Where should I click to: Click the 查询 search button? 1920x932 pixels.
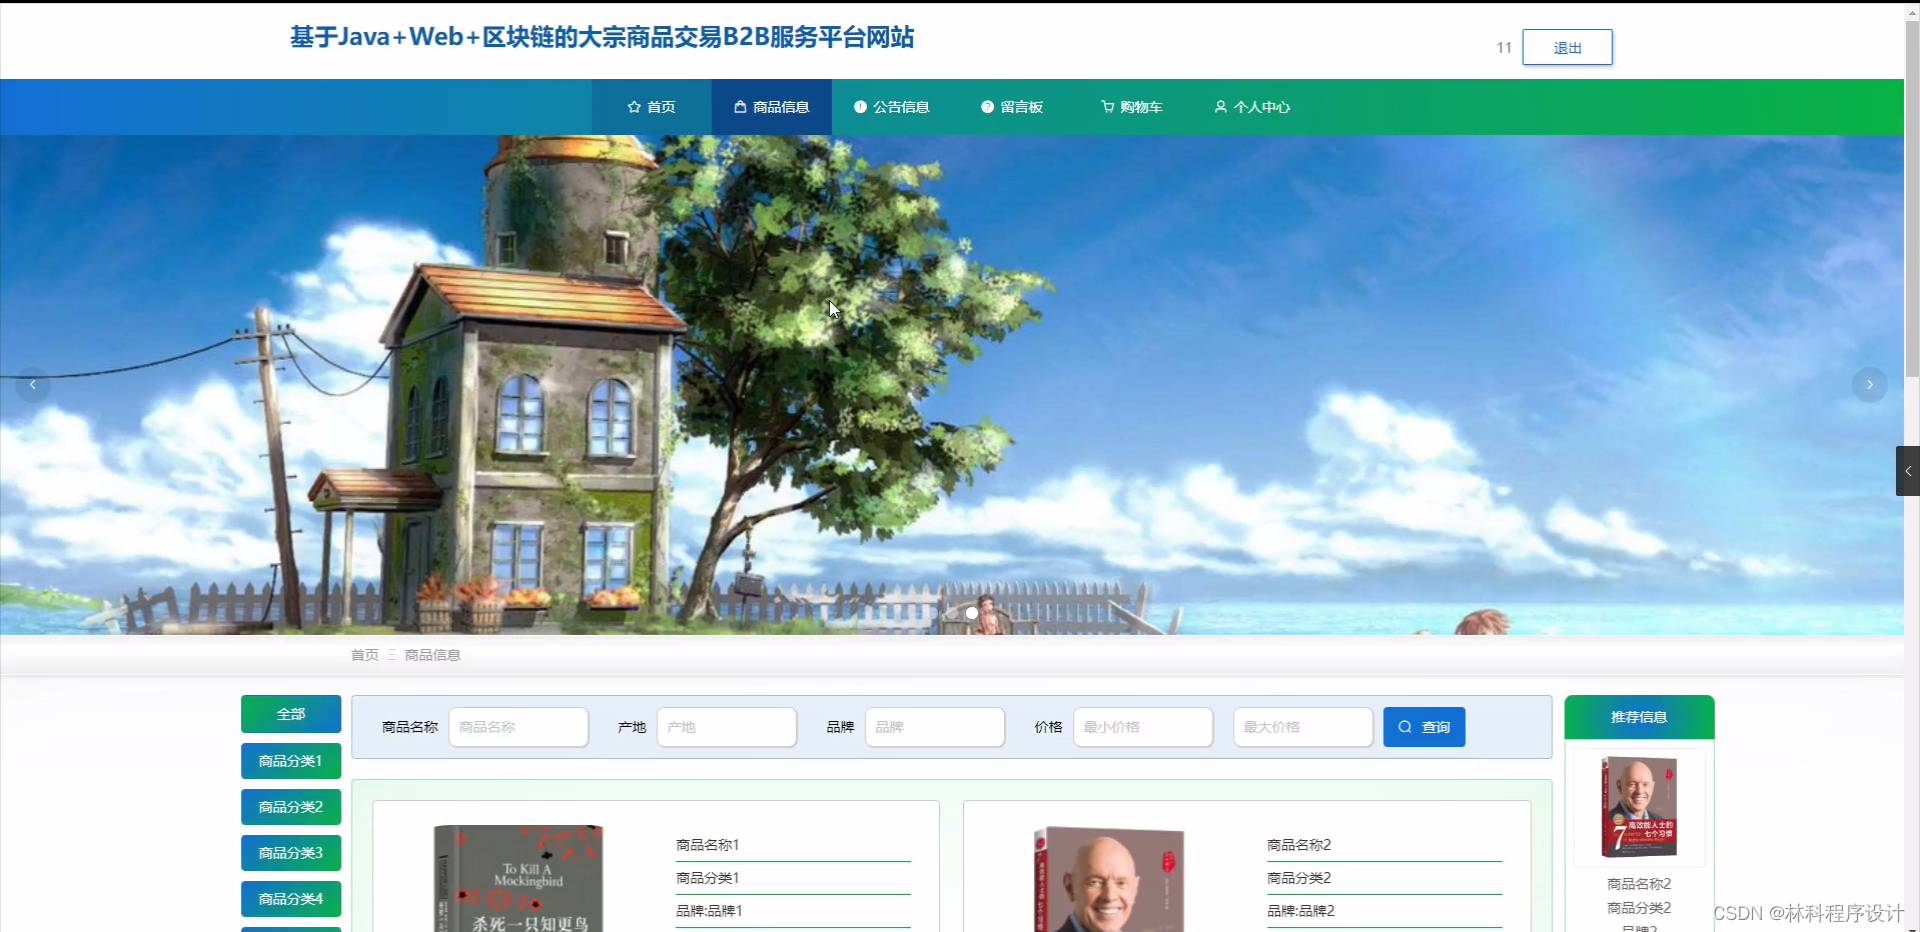[x=1424, y=727]
